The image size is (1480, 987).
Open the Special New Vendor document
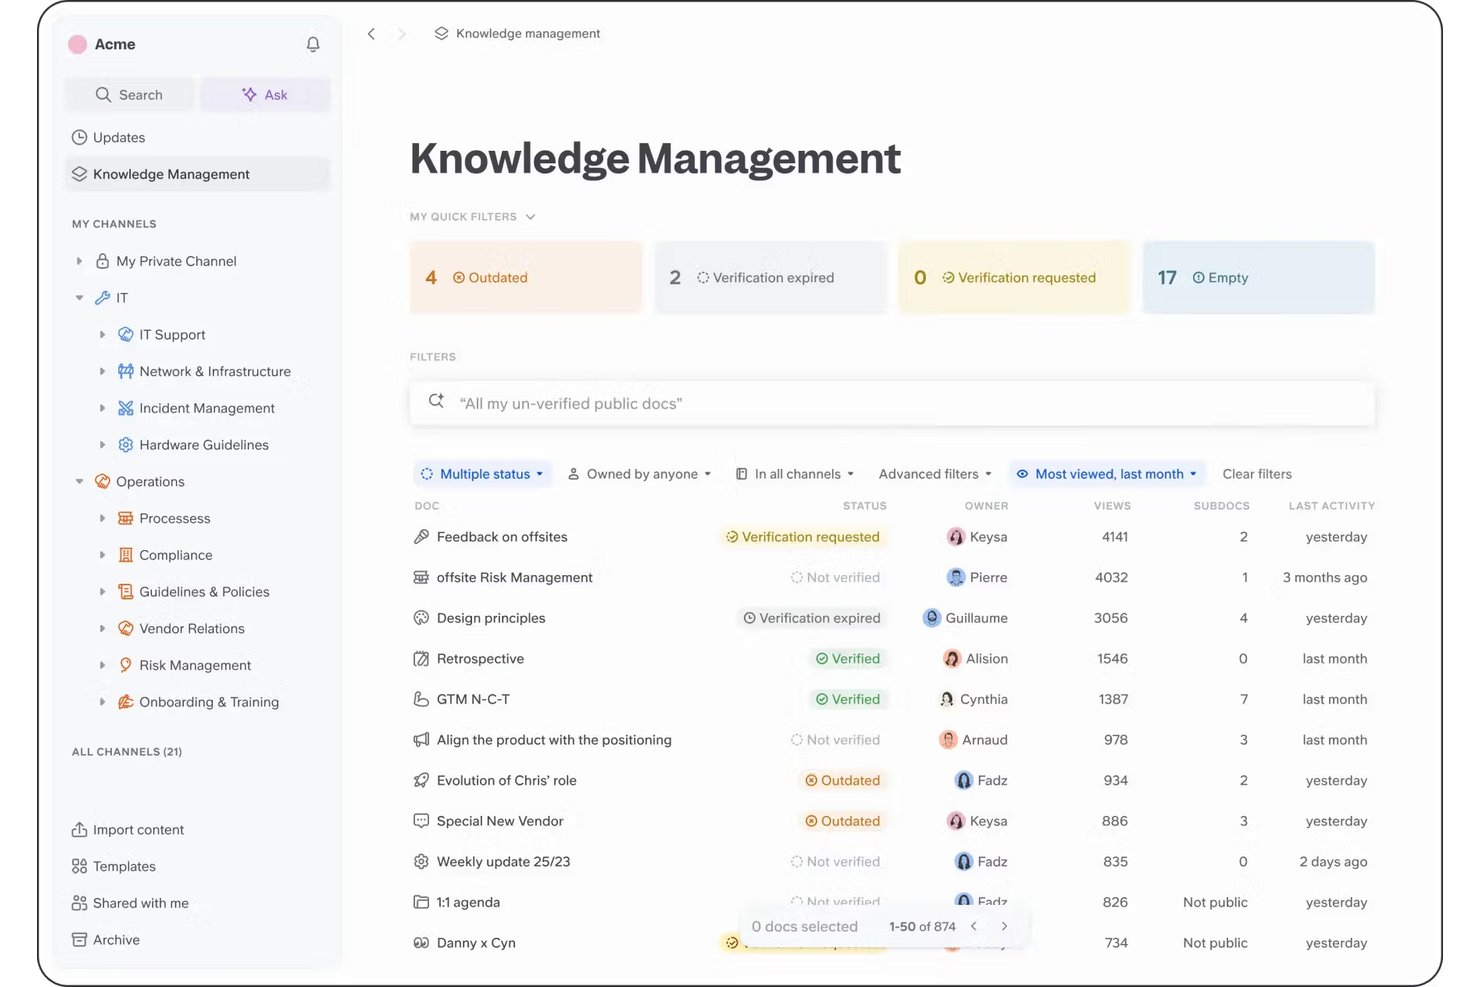tap(500, 821)
